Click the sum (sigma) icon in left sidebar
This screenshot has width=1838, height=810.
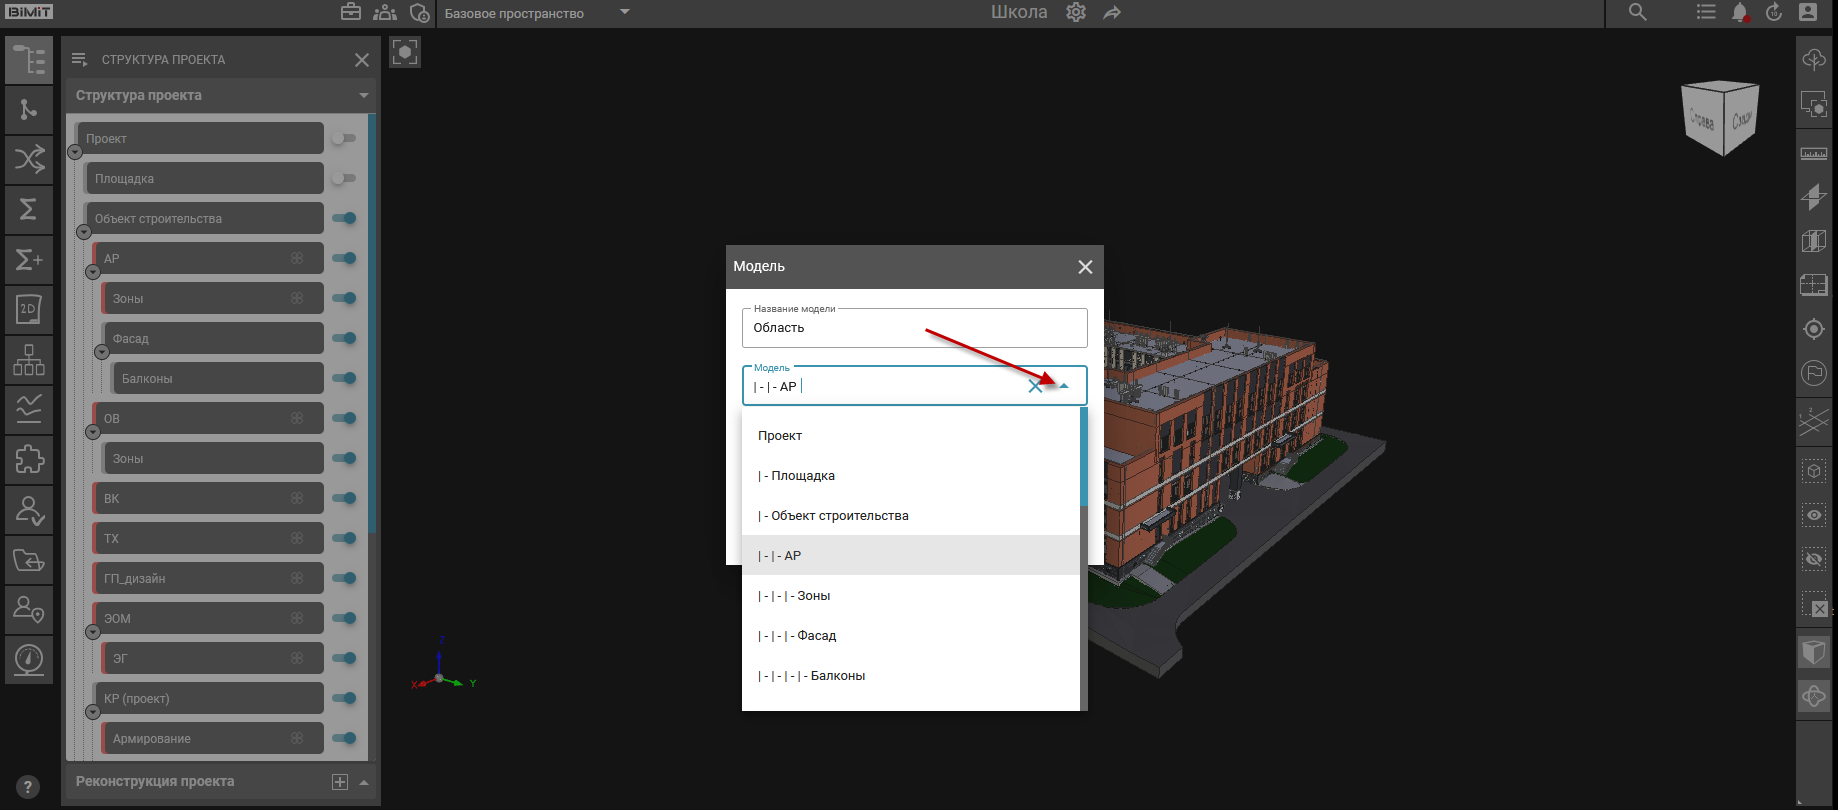coord(29,209)
